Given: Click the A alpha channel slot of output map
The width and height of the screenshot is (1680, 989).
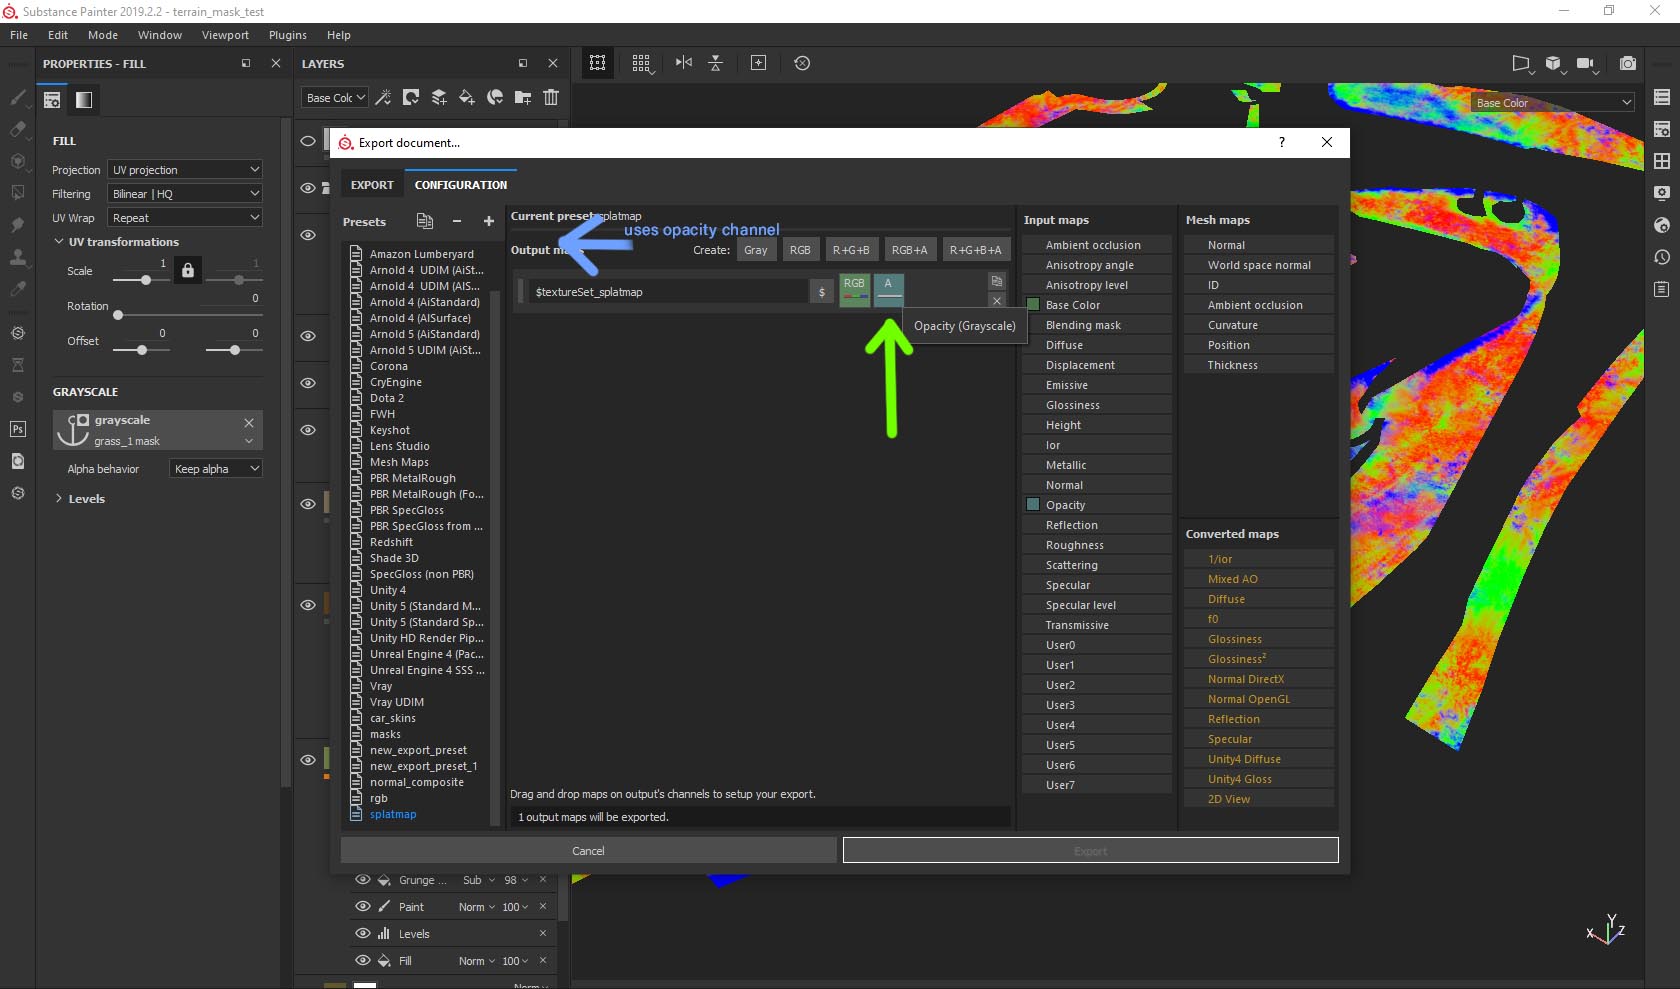Looking at the screenshot, I should point(888,290).
